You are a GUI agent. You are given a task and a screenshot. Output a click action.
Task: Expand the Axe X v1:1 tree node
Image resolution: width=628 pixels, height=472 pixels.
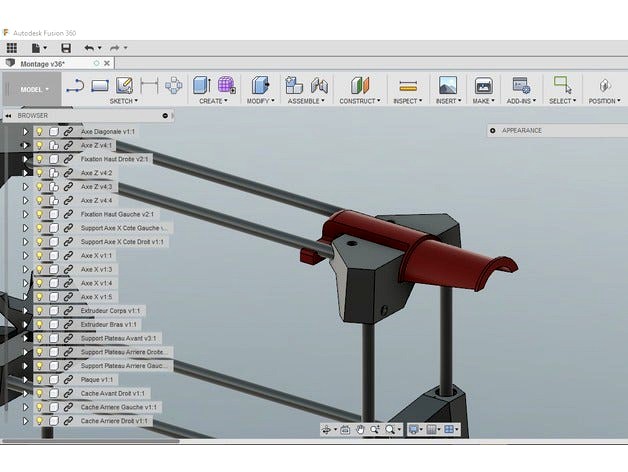(x=26, y=256)
